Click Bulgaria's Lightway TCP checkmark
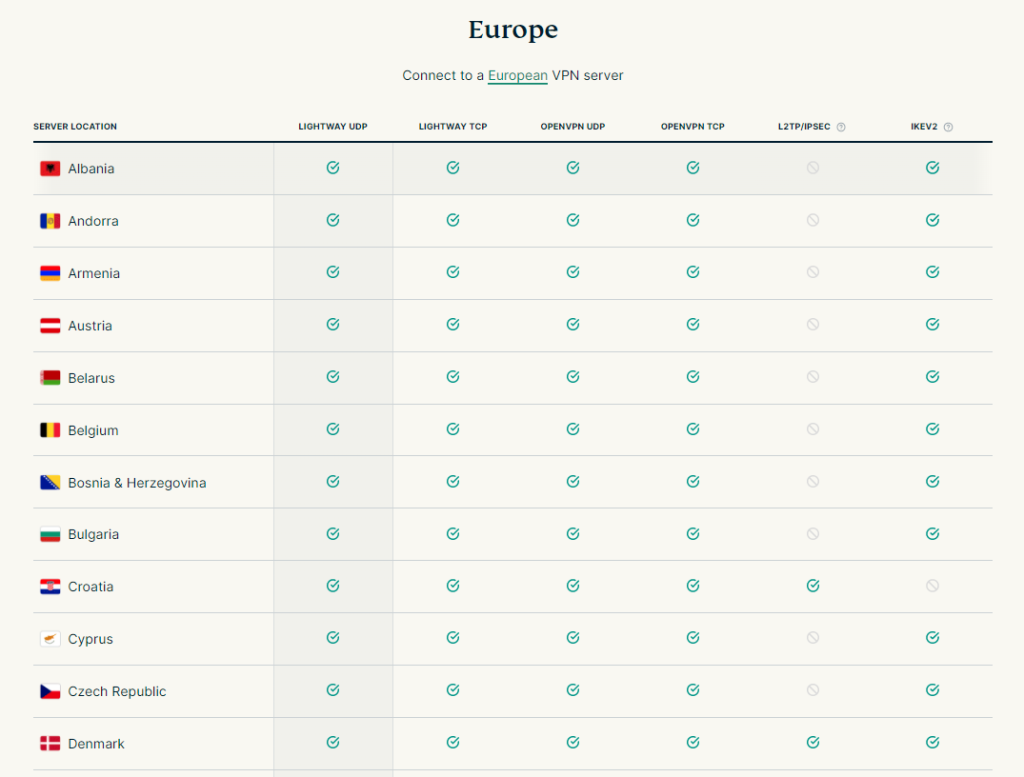 click(x=453, y=533)
